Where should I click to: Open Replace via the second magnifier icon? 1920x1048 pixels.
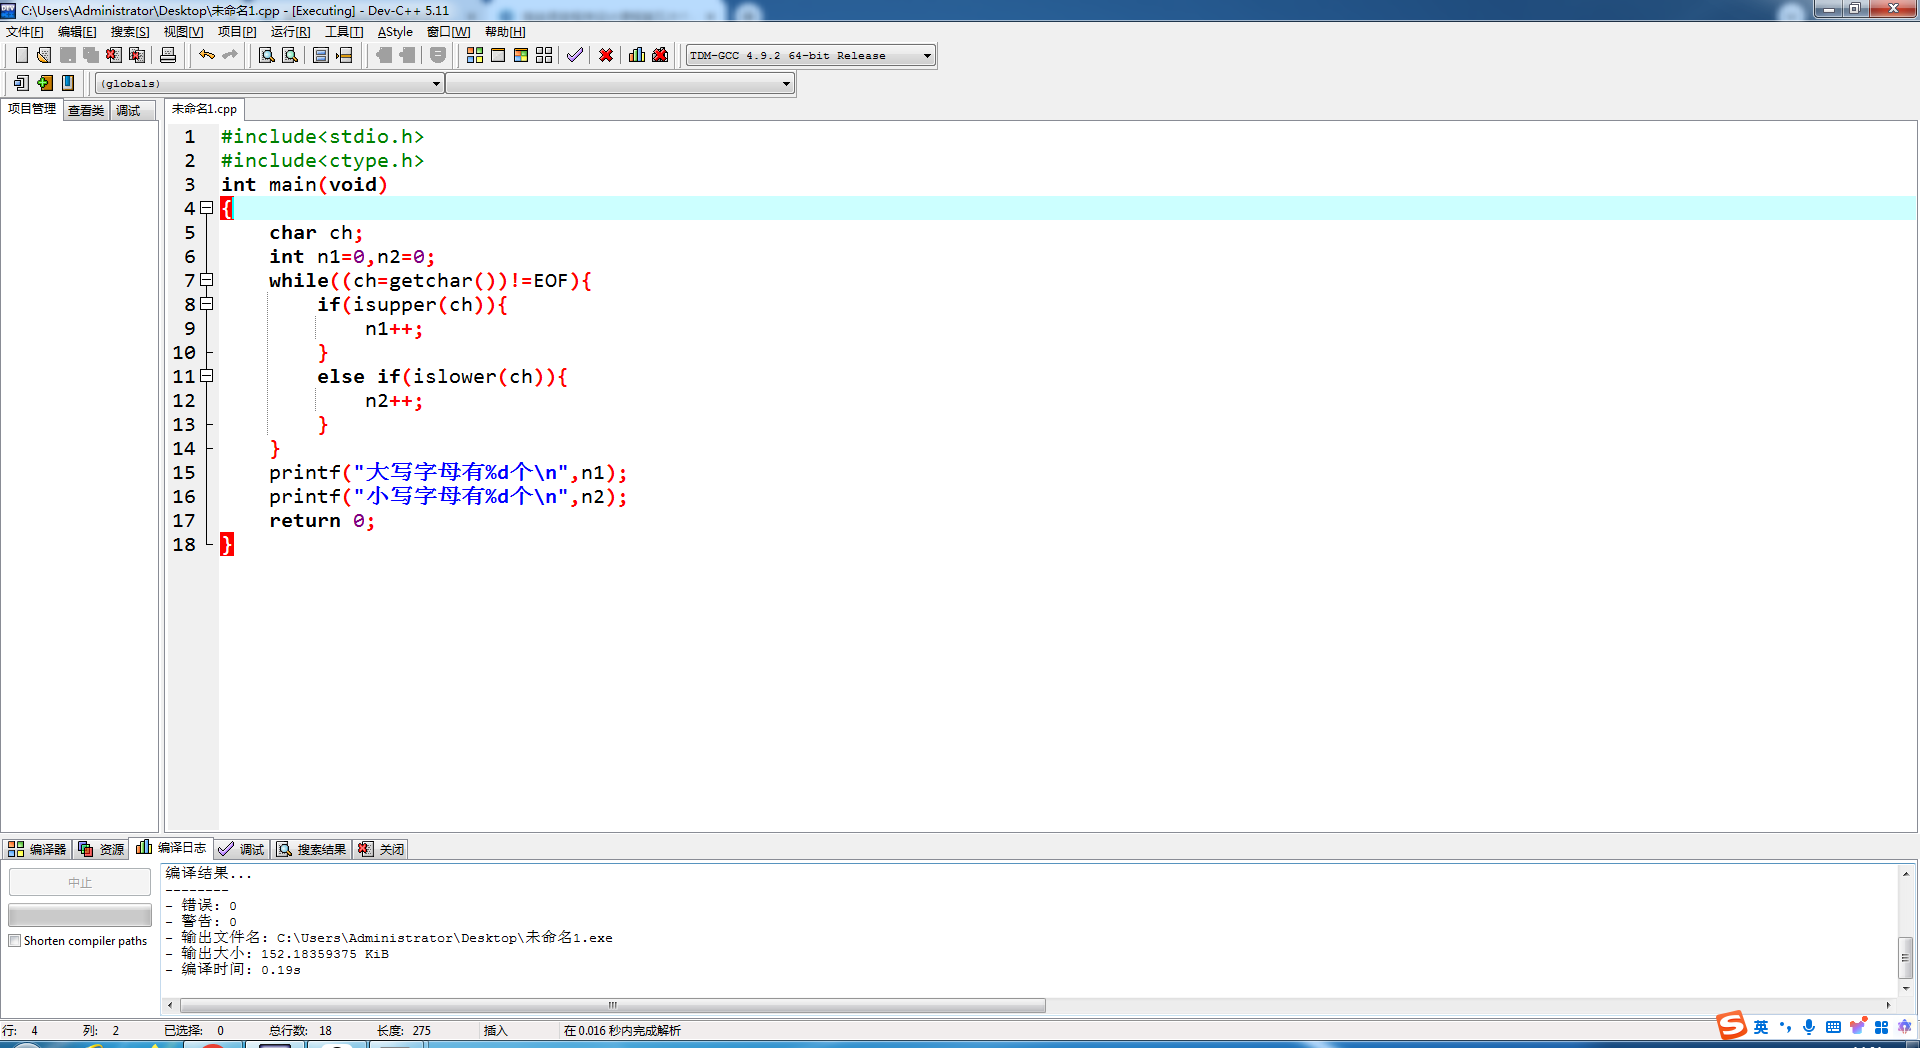click(x=290, y=55)
